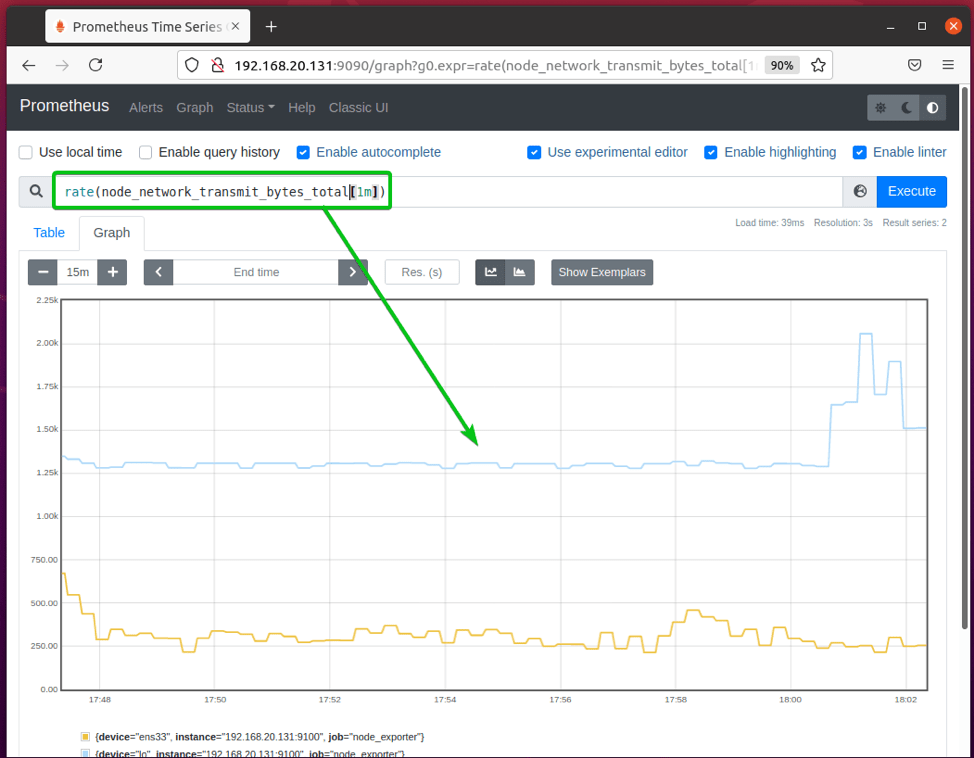Minimize the browser window
The image size is (974, 758).
(890, 27)
